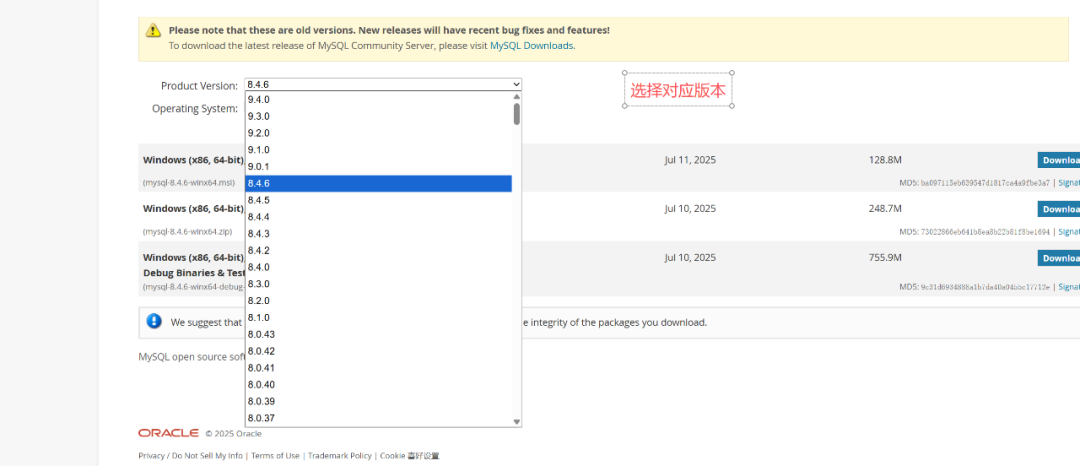Select version 9.2.0 from list
Image resolution: width=1080 pixels, height=466 pixels.
click(378, 133)
